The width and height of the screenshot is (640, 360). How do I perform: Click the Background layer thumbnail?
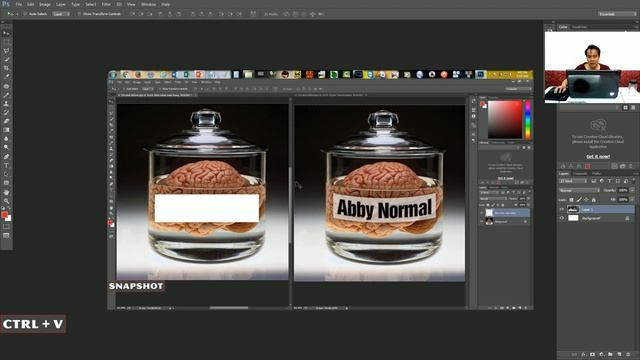pyautogui.click(x=573, y=218)
